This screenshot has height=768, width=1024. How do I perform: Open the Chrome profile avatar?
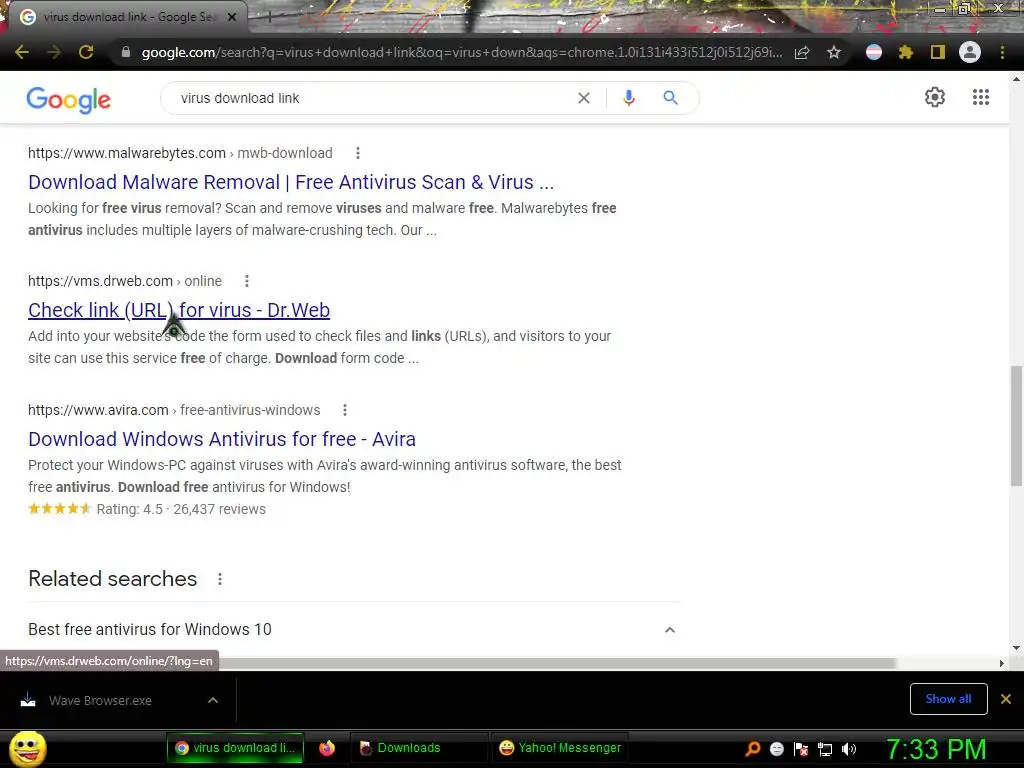(x=970, y=52)
